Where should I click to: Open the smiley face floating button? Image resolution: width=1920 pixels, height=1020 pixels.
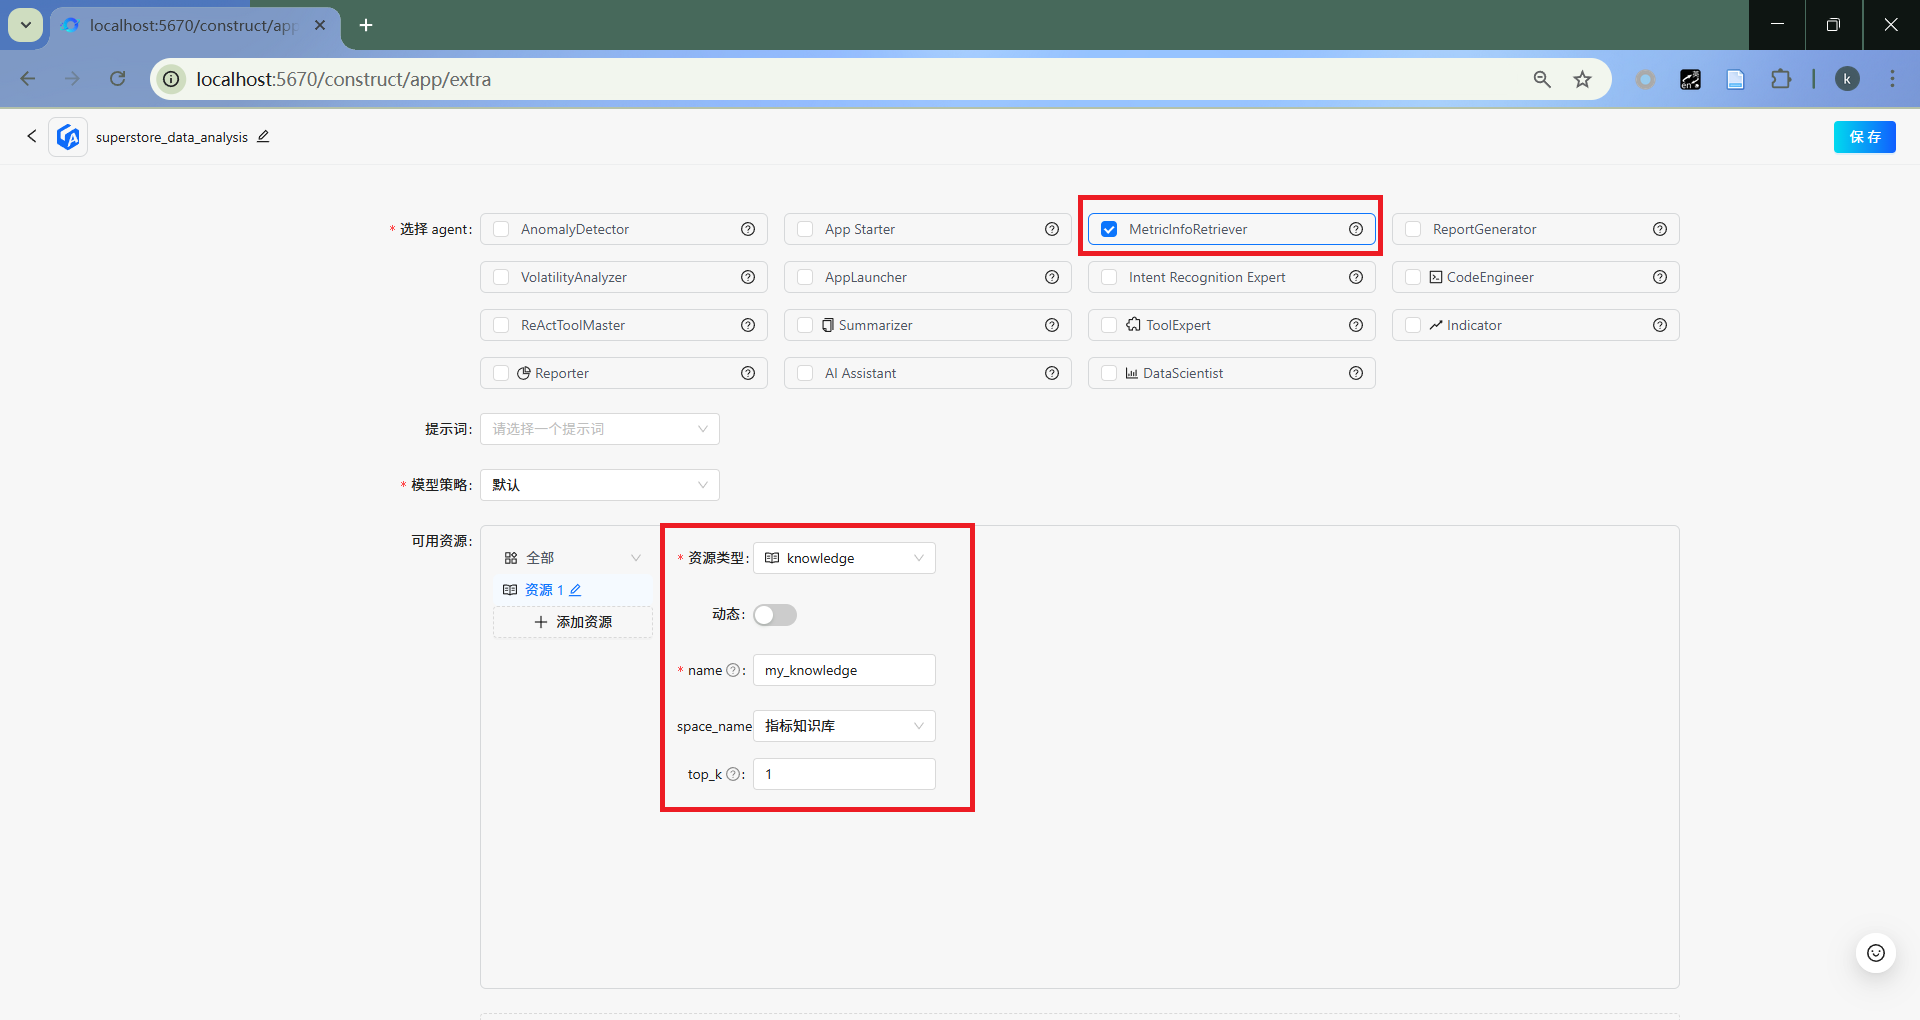[1875, 953]
